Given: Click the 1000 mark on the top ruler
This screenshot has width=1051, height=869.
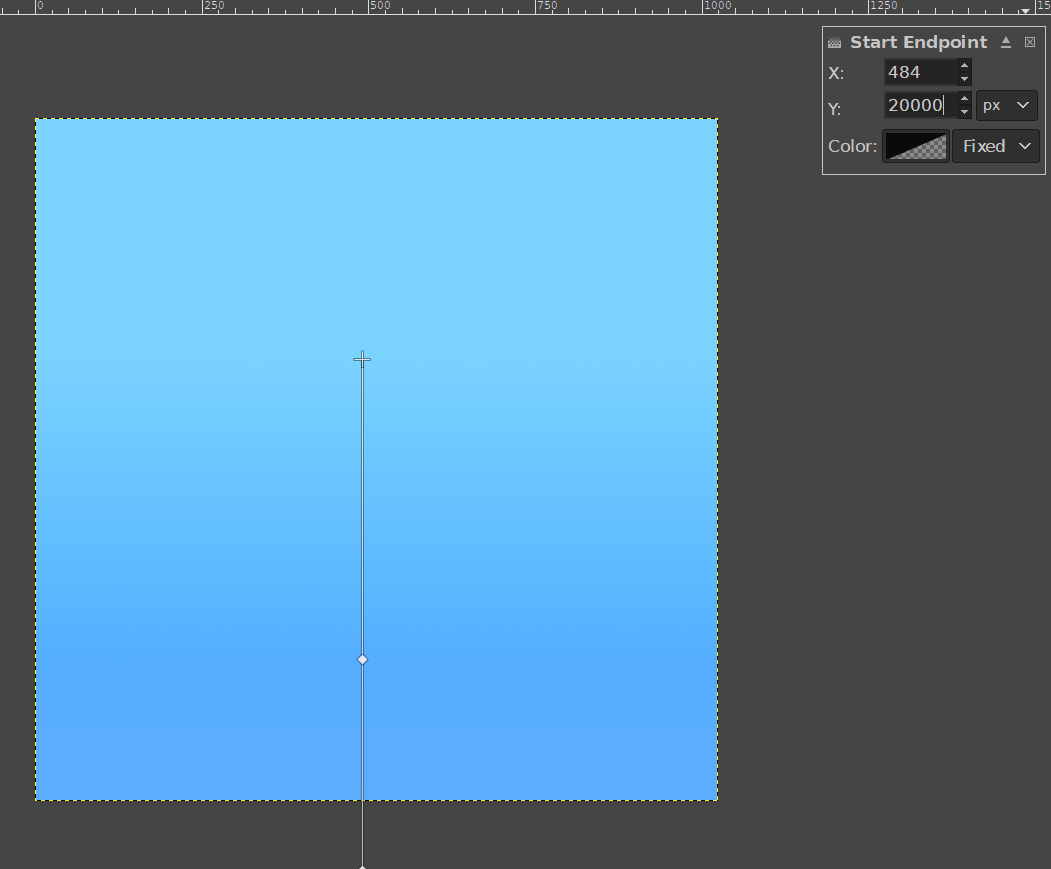Looking at the screenshot, I should click(704, 6).
